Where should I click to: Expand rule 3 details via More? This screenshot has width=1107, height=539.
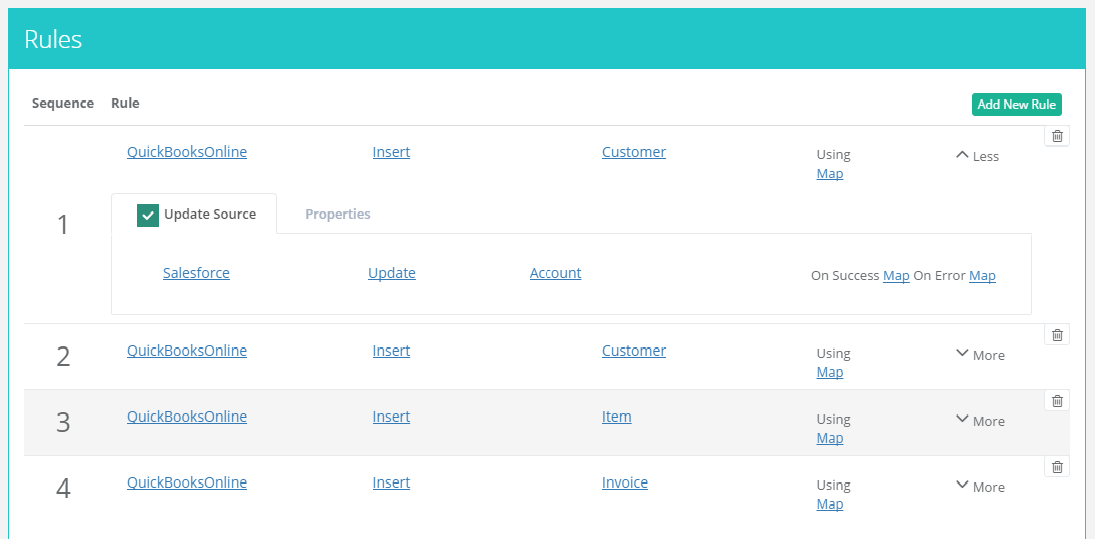click(980, 421)
